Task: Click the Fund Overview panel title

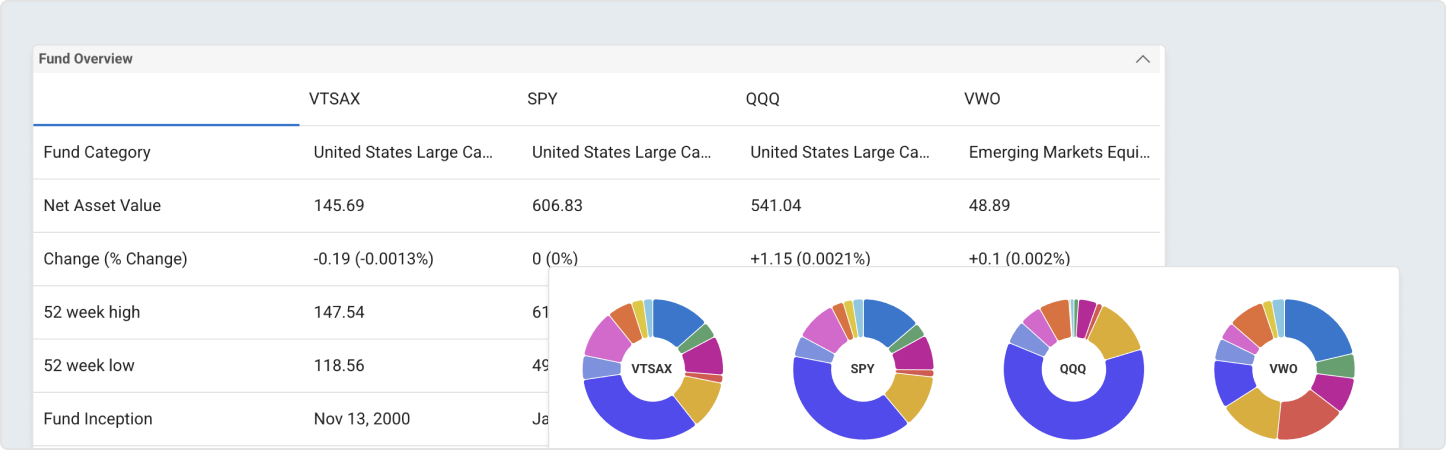Action: tap(86, 59)
